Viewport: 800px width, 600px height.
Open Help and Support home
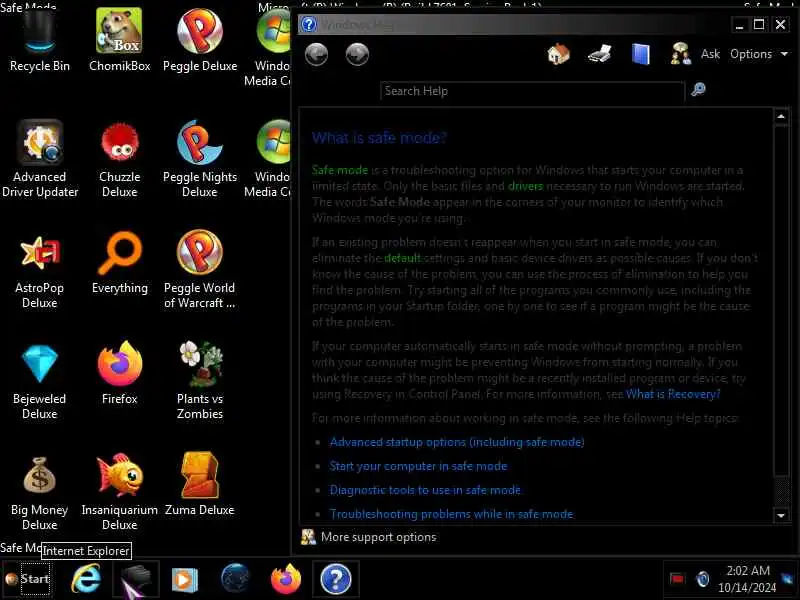click(x=558, y=54)
